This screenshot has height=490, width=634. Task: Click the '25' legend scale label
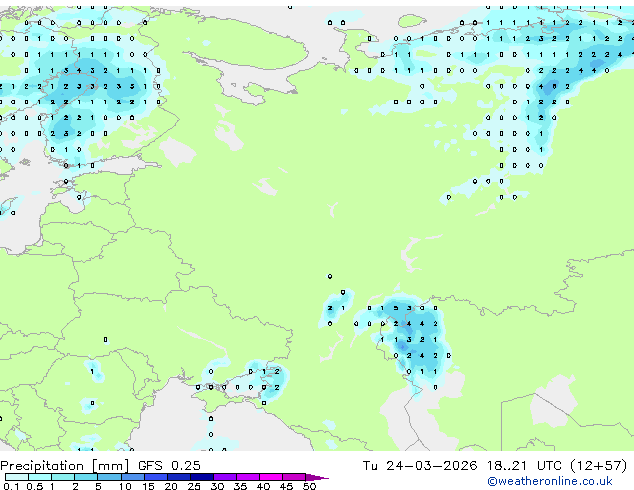coord(194,486)
